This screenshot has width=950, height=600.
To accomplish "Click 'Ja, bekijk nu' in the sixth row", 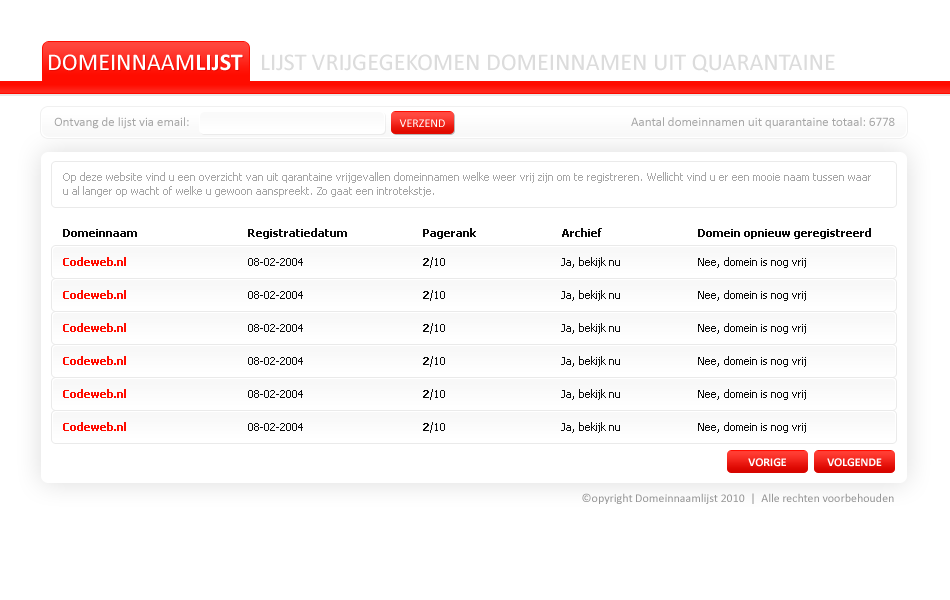I will click(x=591, y=427).
